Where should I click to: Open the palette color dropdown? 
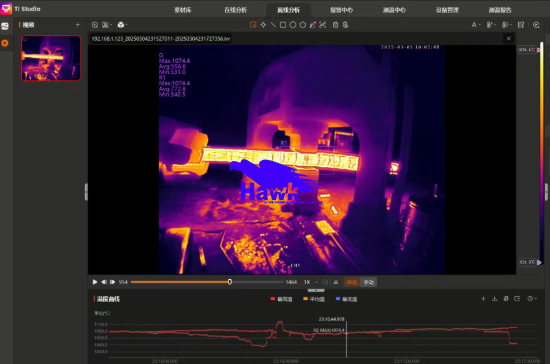tap(122, 25)
